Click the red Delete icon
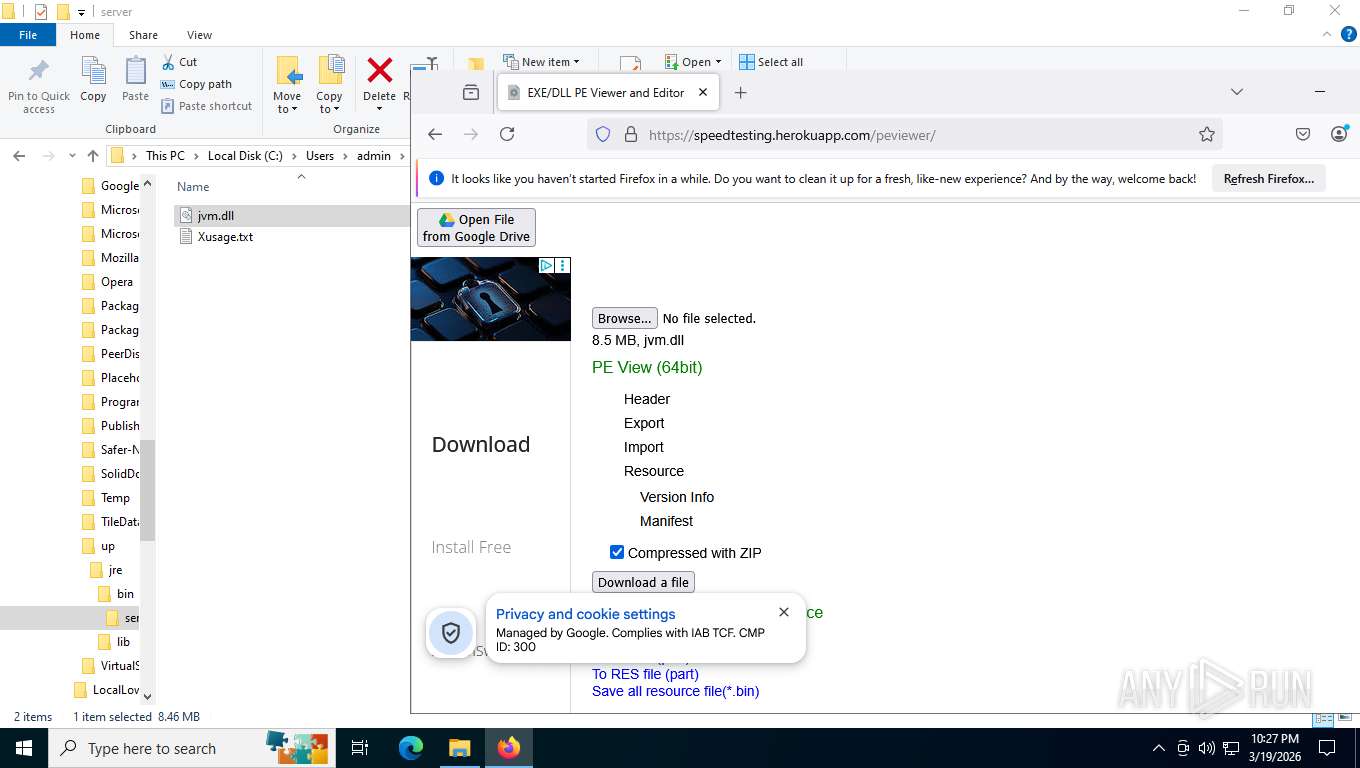The width and height of the screenshot is (1360, 768). click(x=380, y=70)
